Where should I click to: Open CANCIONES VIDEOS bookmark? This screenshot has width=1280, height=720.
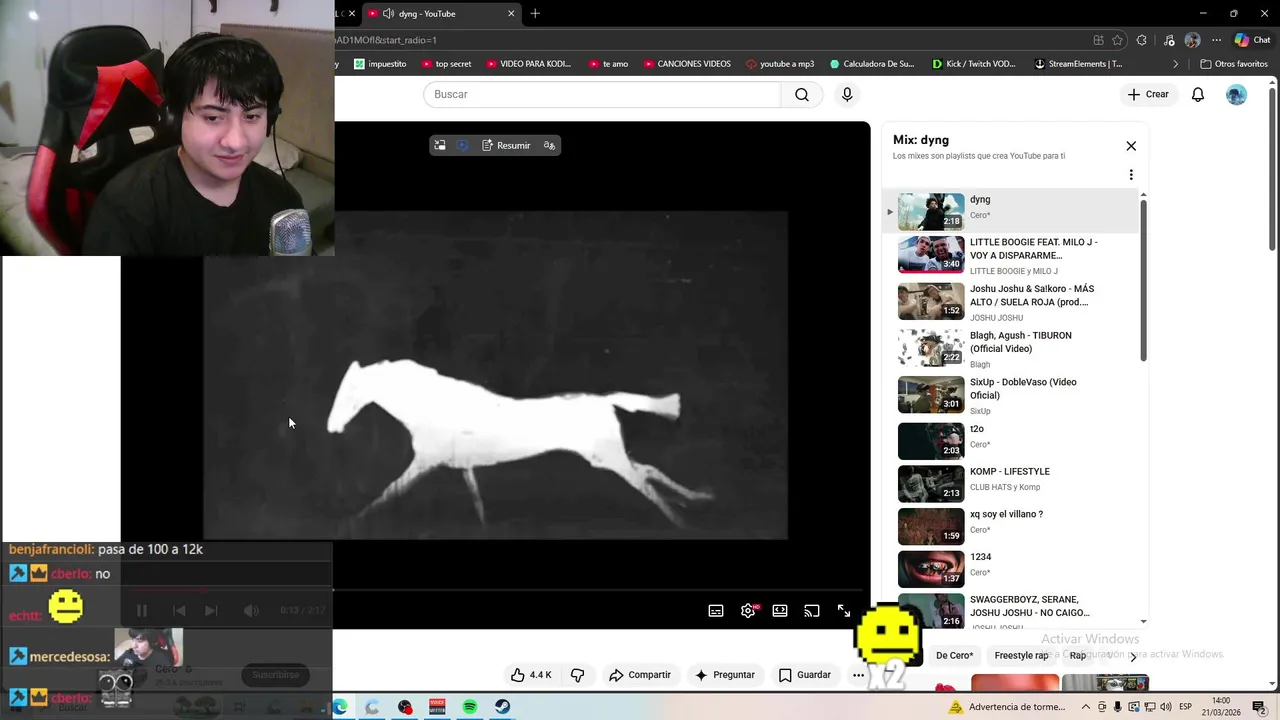pos(687,64)
